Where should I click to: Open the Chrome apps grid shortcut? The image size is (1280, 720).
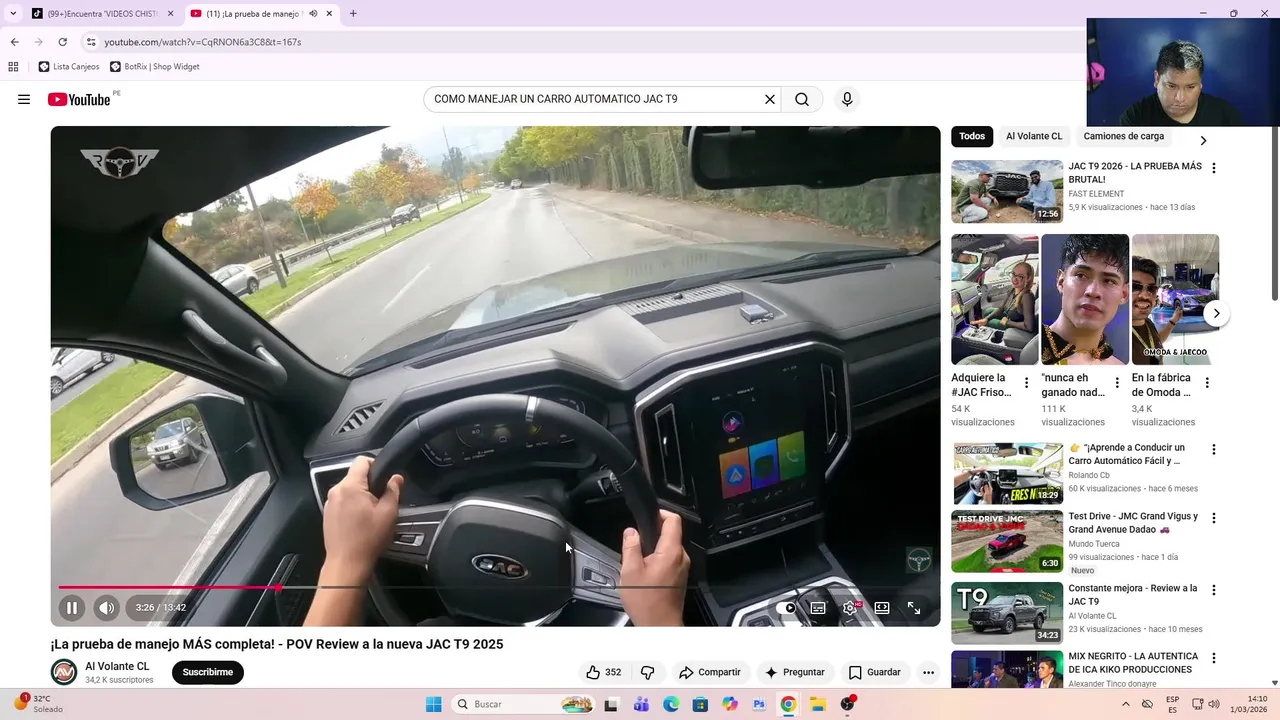[13, 67]
